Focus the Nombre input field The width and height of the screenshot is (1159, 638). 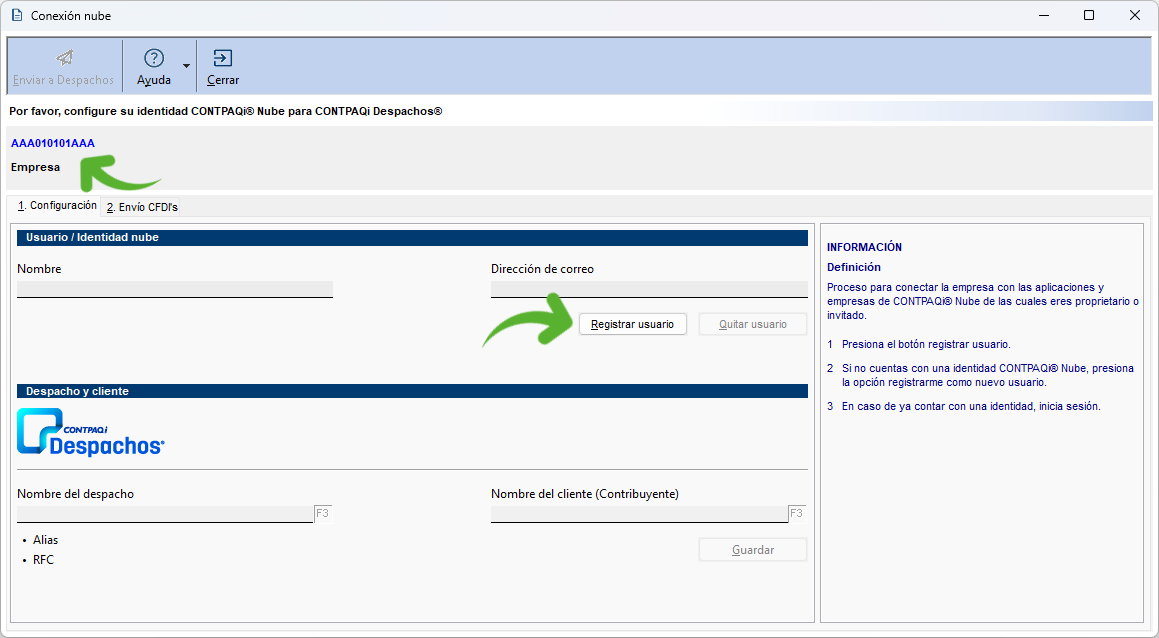click(x=175, y=289)
